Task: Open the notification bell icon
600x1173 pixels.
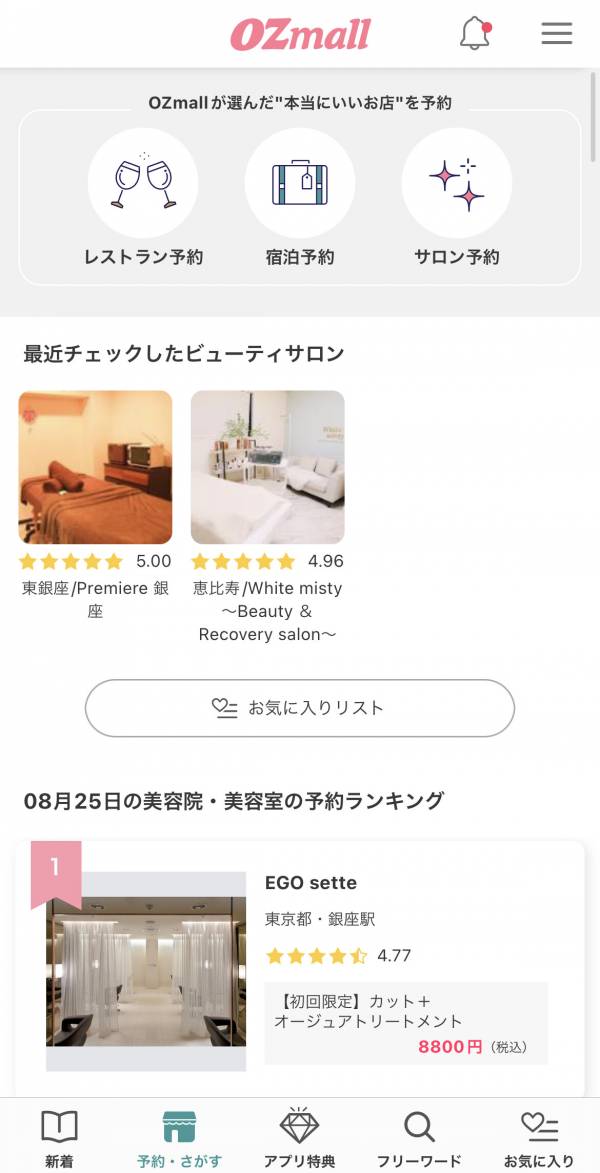Action: coord(475,34)
